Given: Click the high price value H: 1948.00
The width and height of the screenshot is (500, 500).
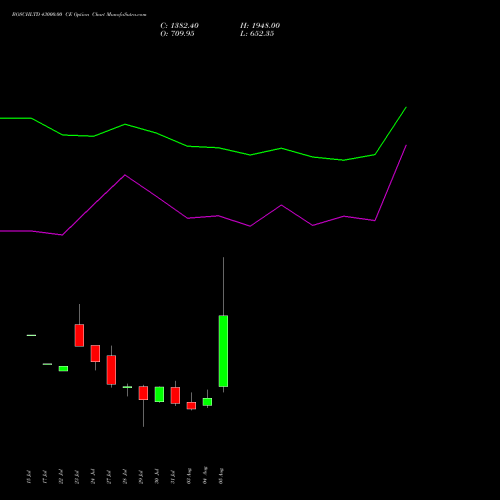Looking at the screenshot, I should [260, 26].
